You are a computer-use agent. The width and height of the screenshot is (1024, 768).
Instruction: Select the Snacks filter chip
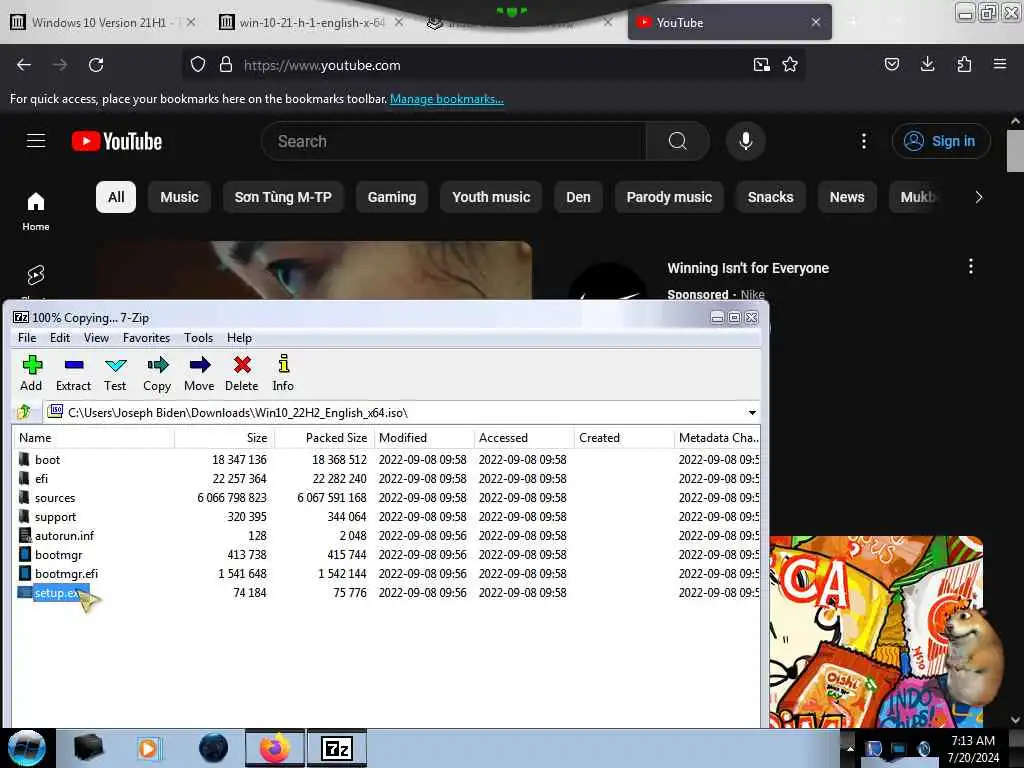coord(771,197)
